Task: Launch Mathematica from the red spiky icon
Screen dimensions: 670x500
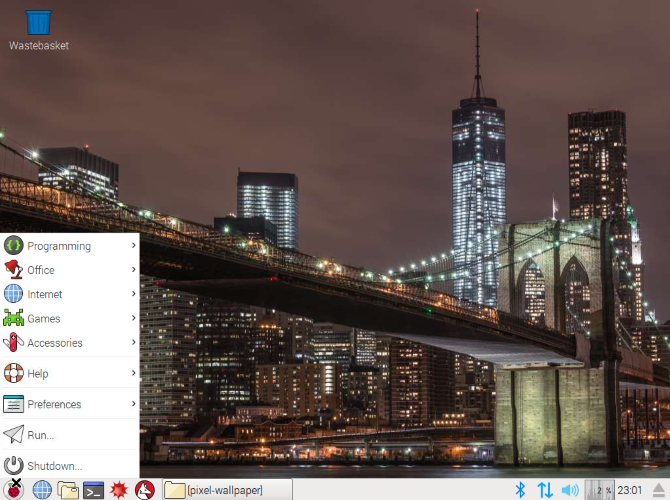Action: [119, 489]
